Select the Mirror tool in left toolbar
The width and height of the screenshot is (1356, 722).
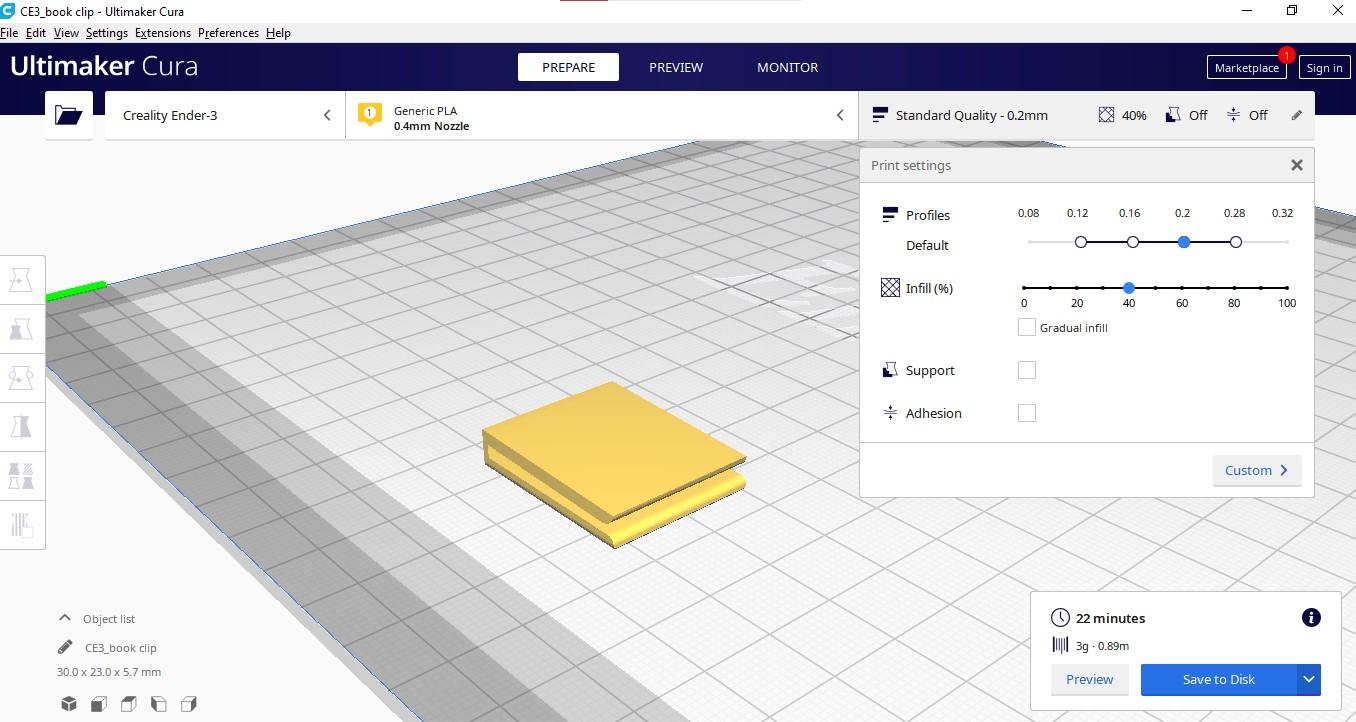[x=21, y=426]
